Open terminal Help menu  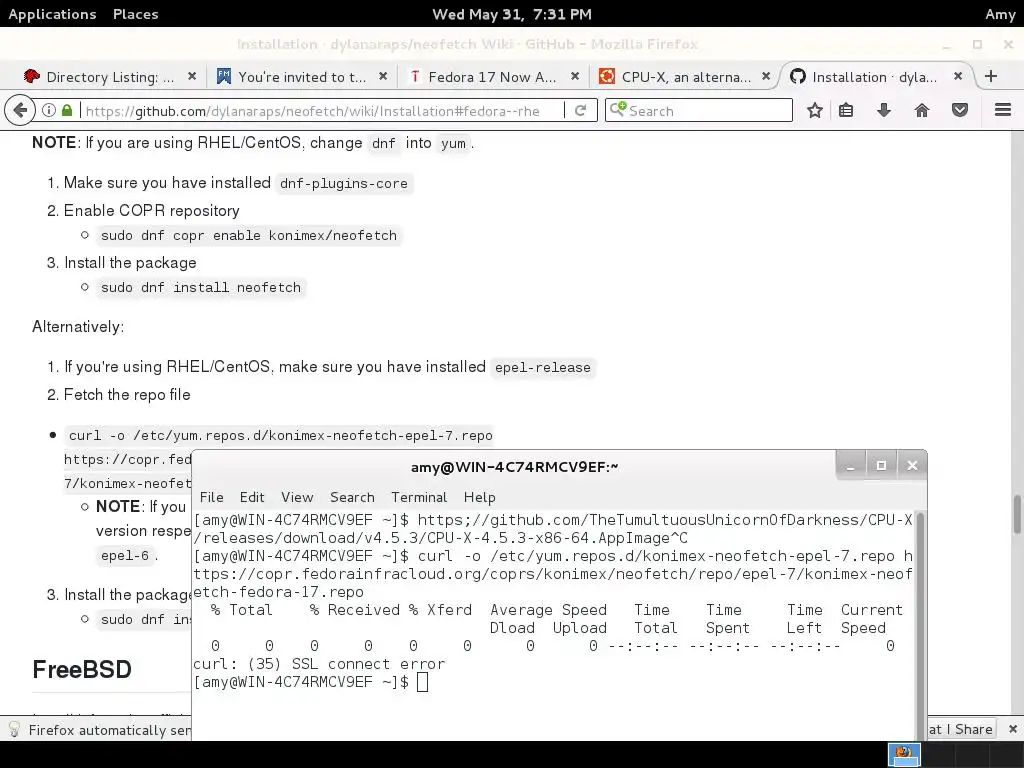(x=479, y=497)
